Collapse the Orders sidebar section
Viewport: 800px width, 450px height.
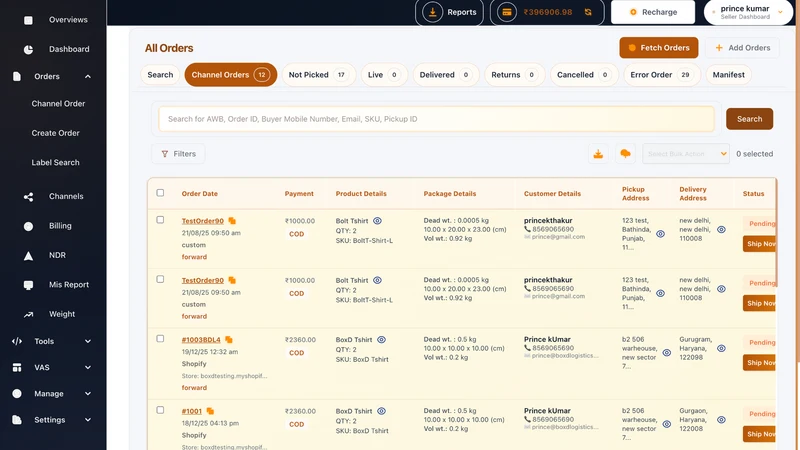coord(88,77)
